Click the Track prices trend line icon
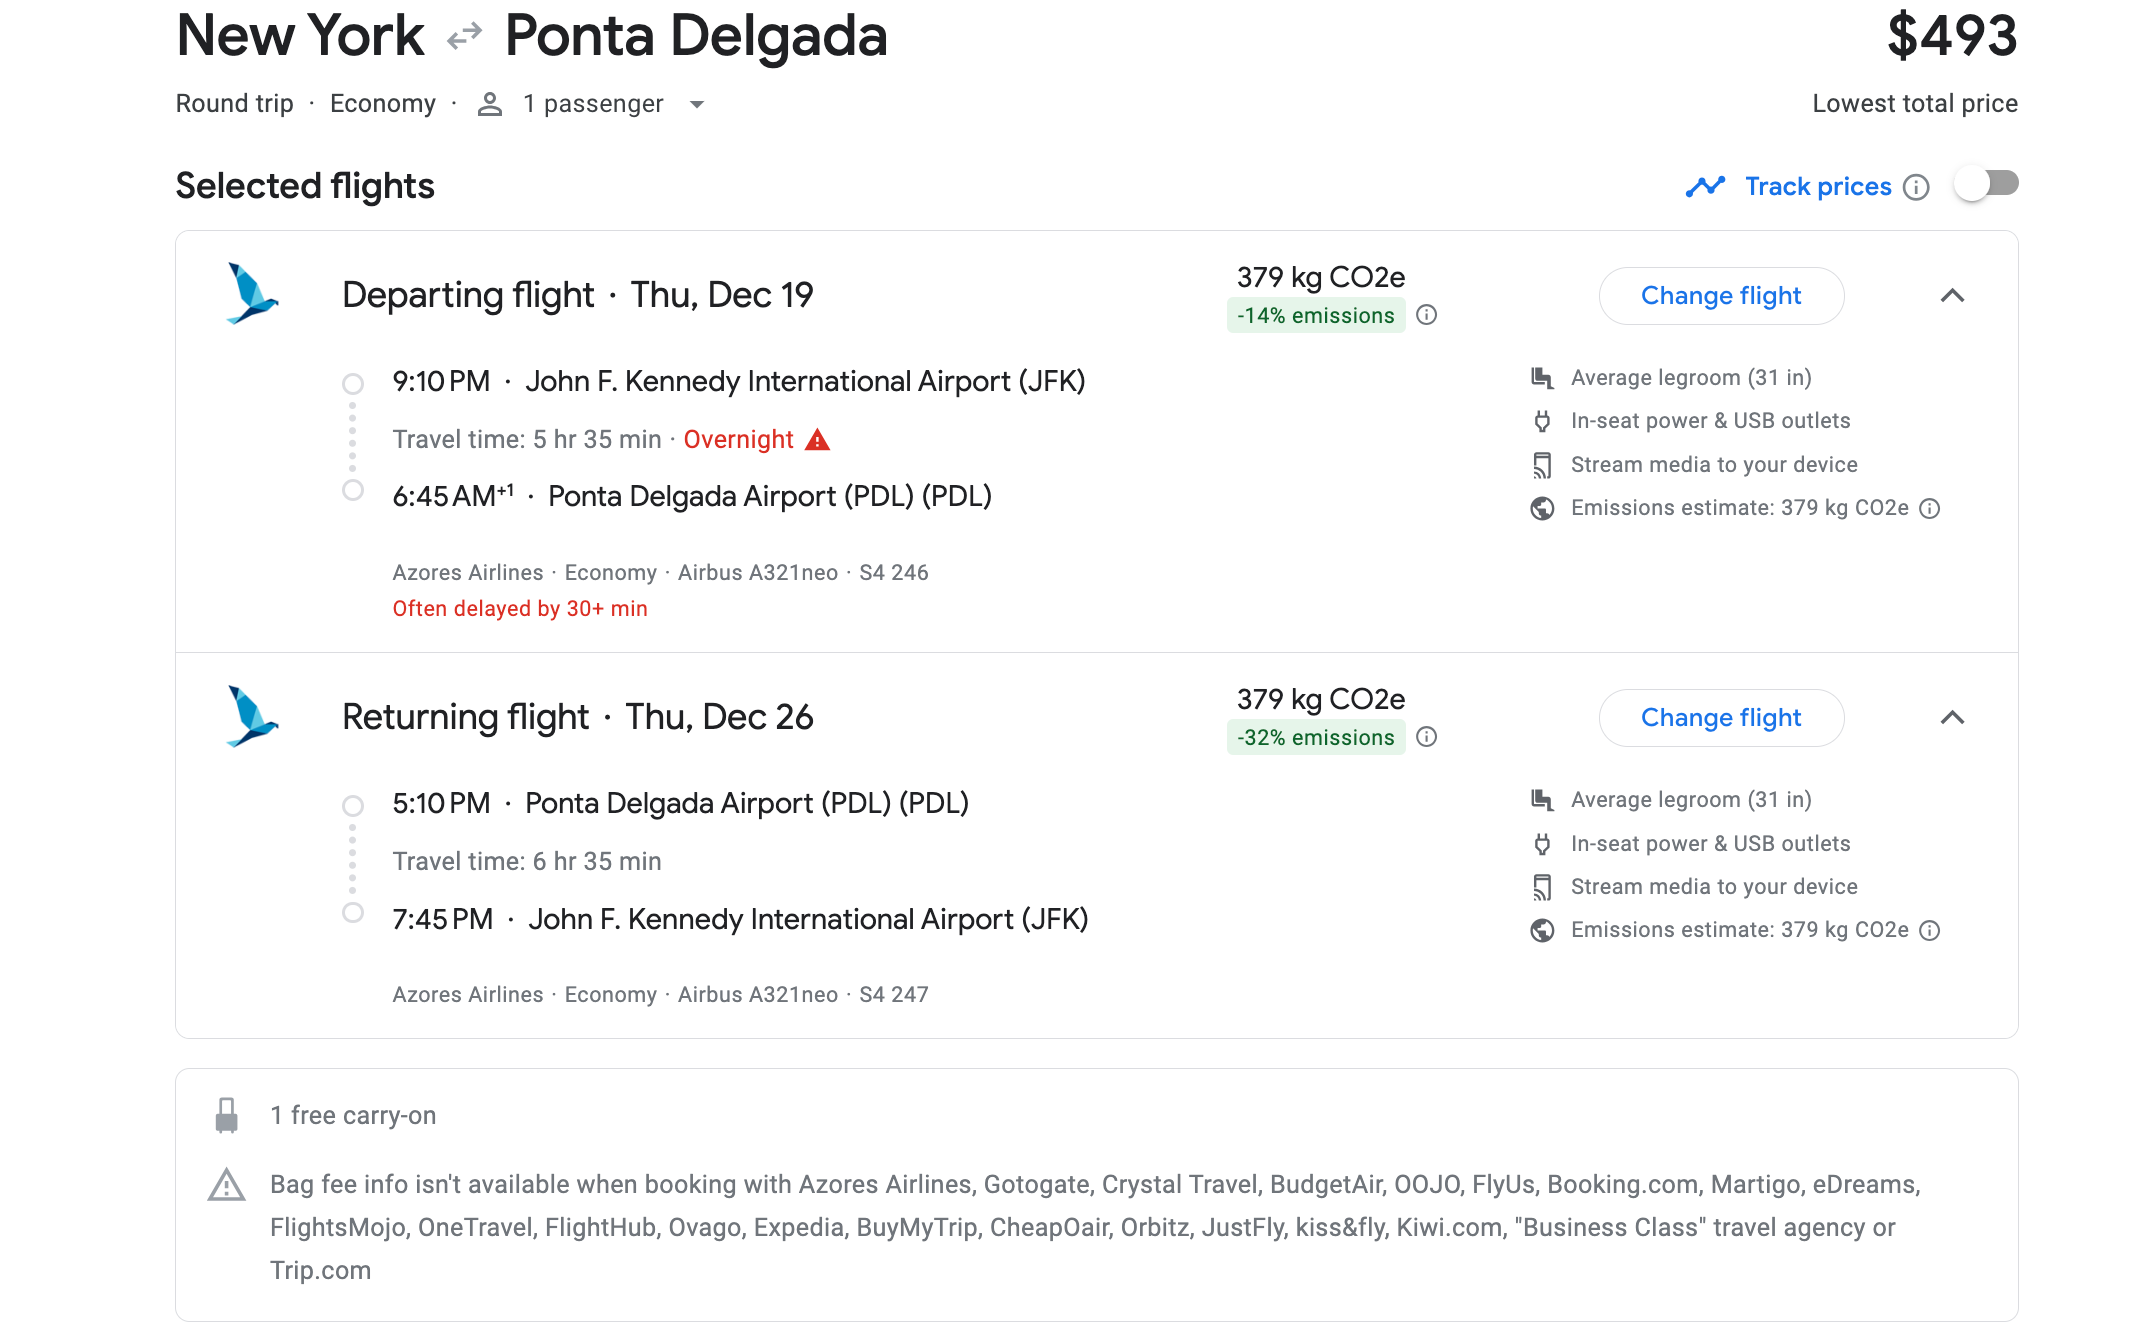Screen dimensions: 2154x1340 point(1705,187)
